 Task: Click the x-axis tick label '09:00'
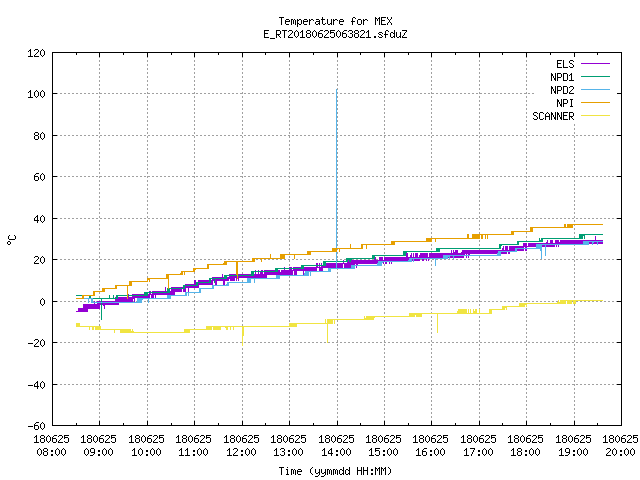[98, 452]
